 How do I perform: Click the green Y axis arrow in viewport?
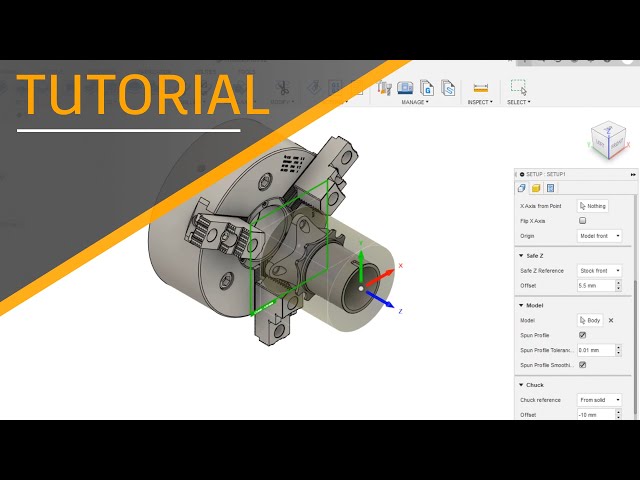[x=361, y=265]
